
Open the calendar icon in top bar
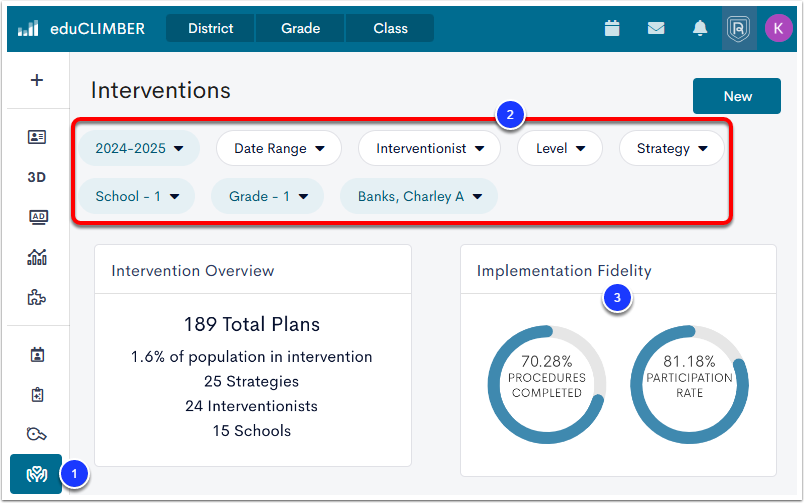612,28
